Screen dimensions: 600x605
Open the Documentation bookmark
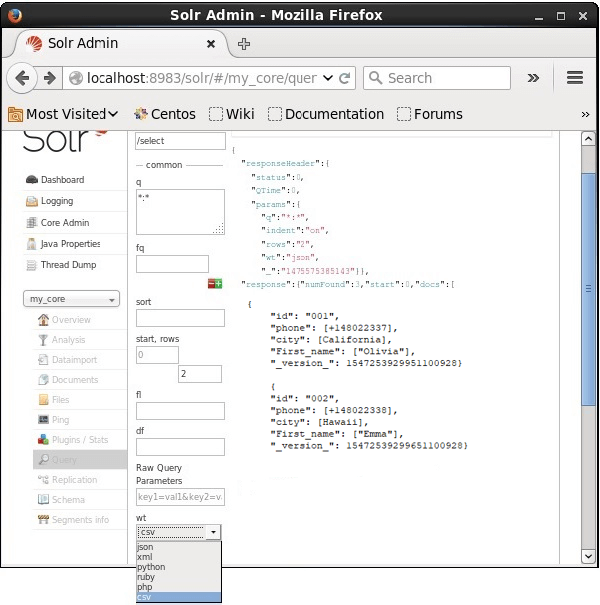[x=326, y=114]
